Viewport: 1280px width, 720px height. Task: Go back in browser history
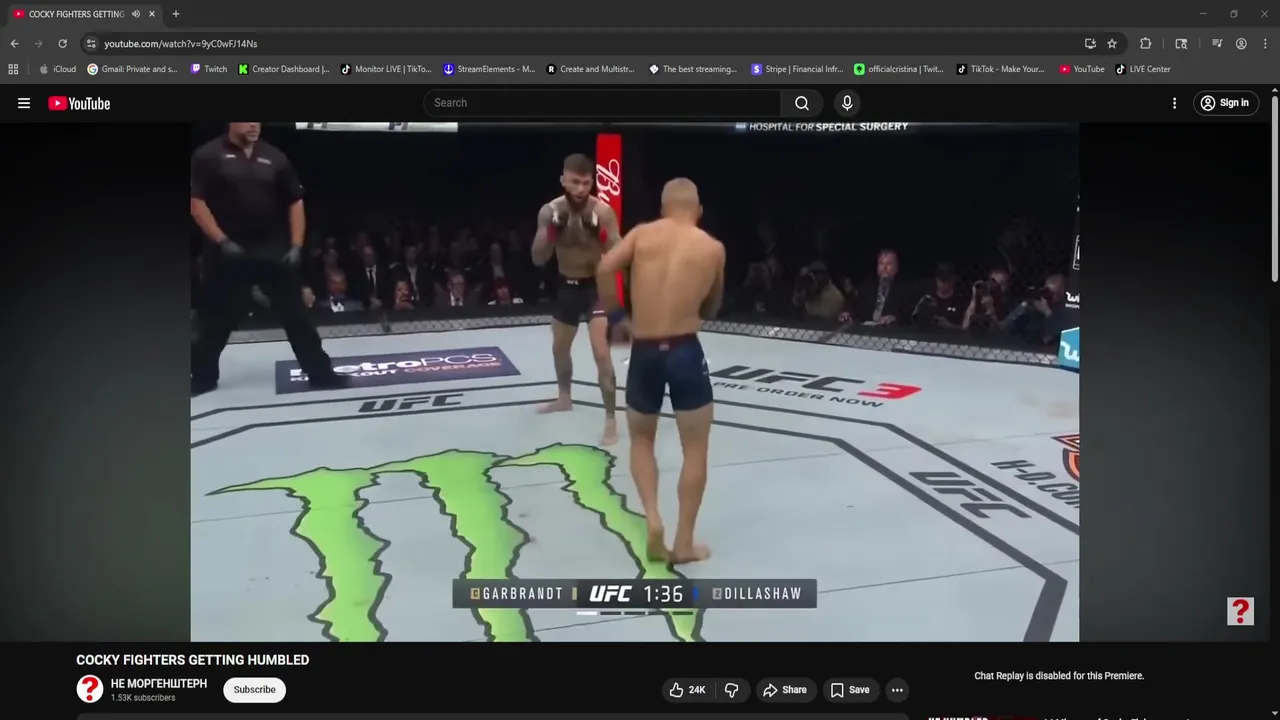pyautogui.click(x=14, y=44)
